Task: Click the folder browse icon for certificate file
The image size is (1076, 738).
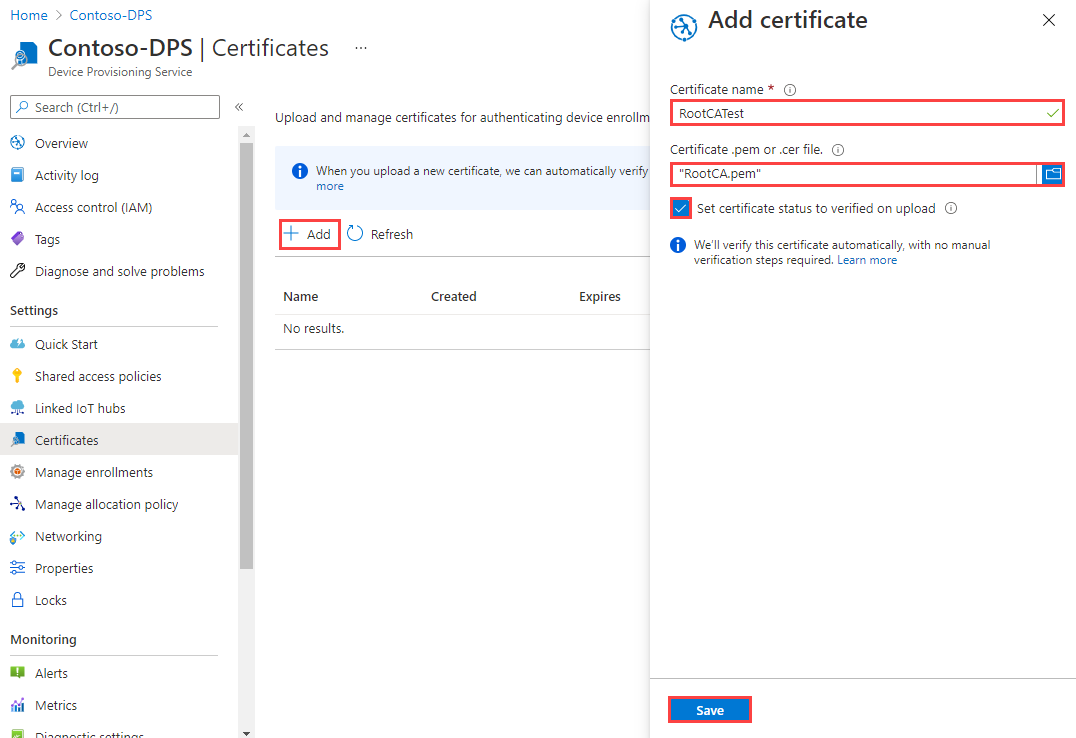Action: point(1052,174)
